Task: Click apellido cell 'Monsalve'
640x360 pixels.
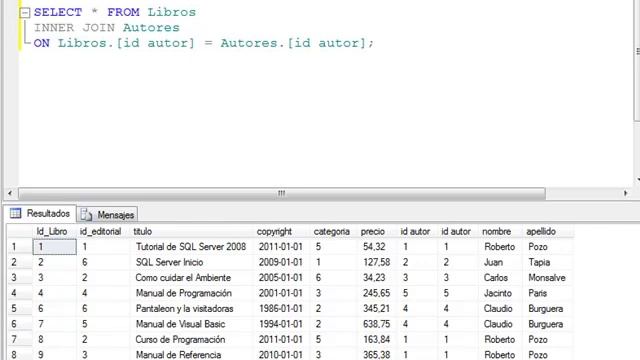Action: point(548,278)
